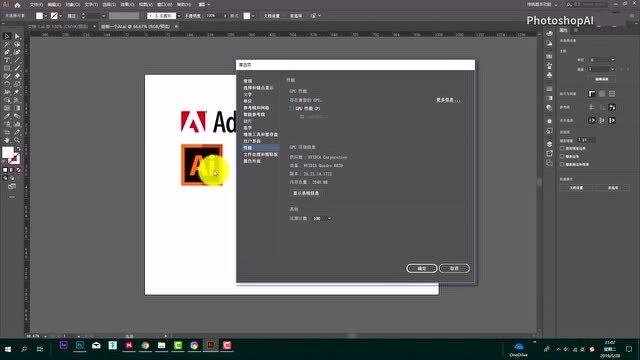Image resolution: width=640 pixels, height=360 pixels.
Task: Open Photoshop from the taskbar
Action: [x=80, y=346]
